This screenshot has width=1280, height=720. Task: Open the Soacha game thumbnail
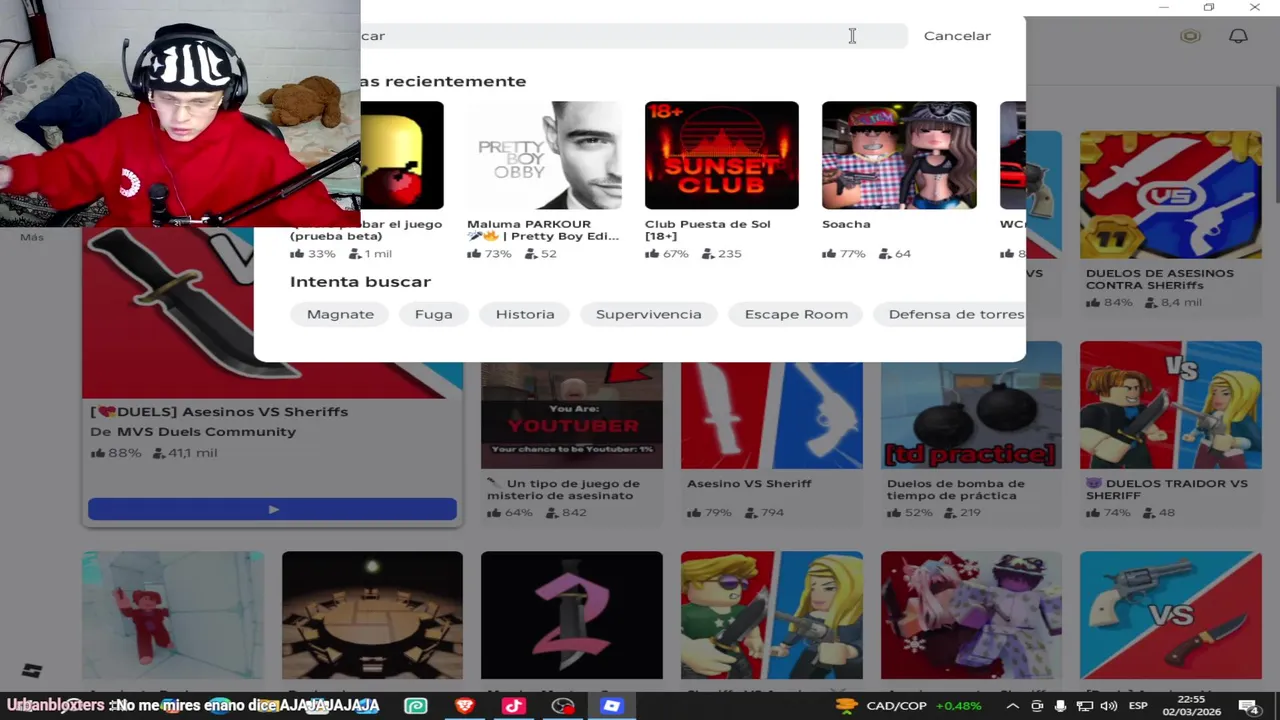[x=899, y=155]
